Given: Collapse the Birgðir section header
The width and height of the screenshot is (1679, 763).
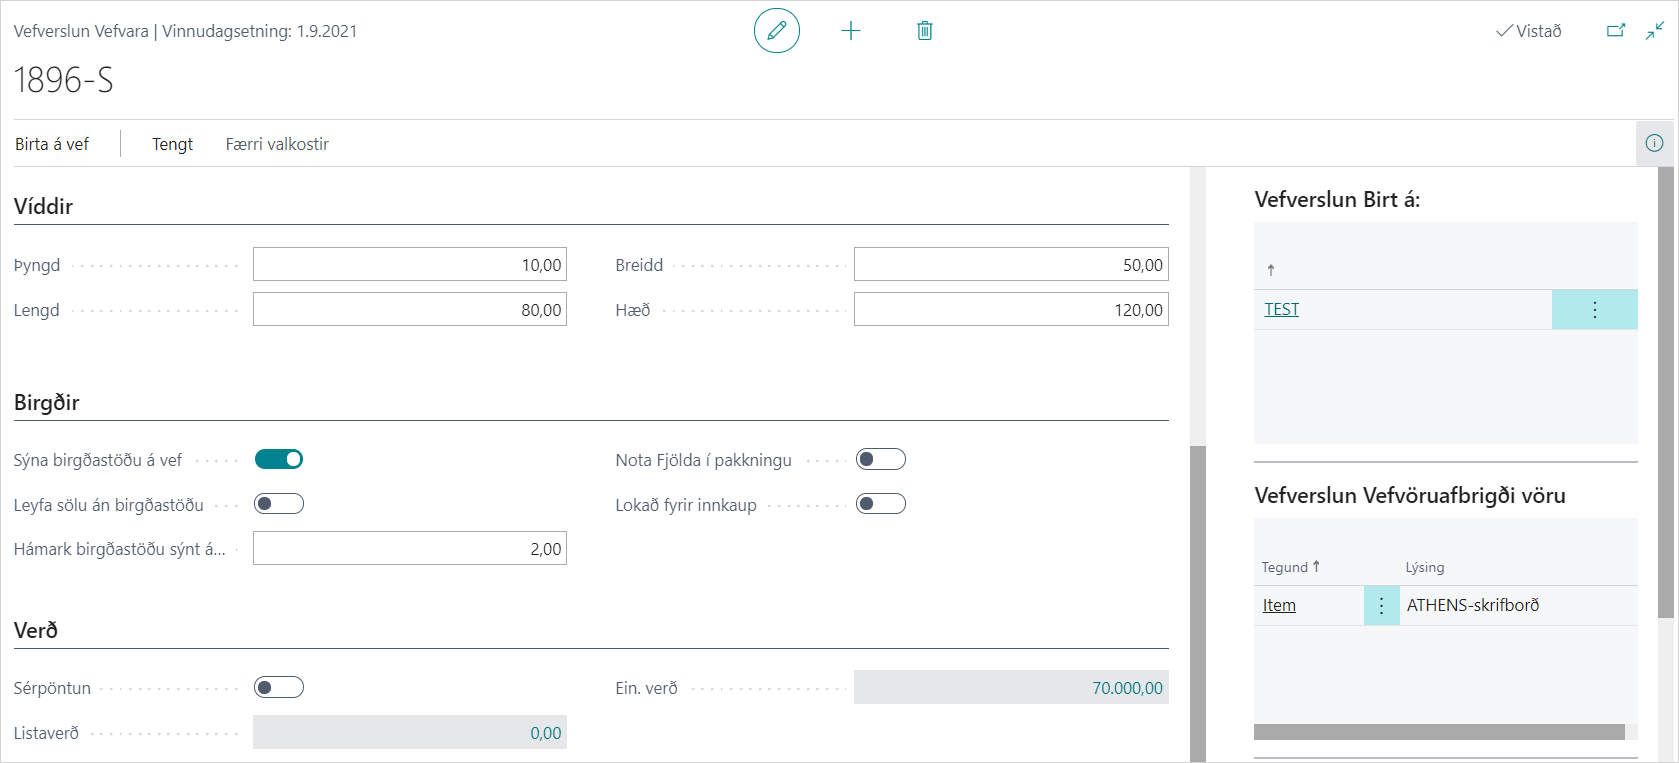Looking at the screenshot, I should tap(47, 403).
